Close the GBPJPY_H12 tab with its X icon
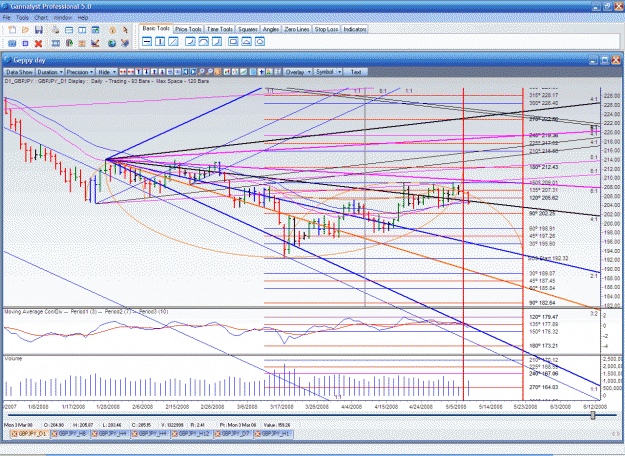The width and height of the screenshot is (625, 456). (174, 434)
